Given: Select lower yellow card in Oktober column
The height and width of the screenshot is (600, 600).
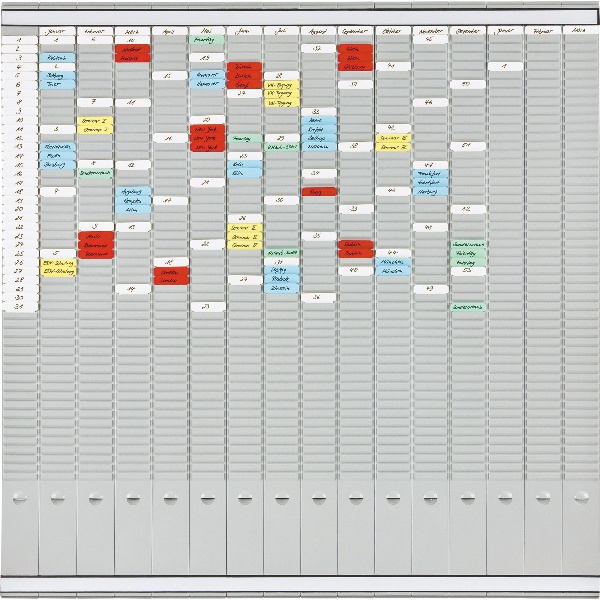Looking at the screenshot, I should (393, 147).
